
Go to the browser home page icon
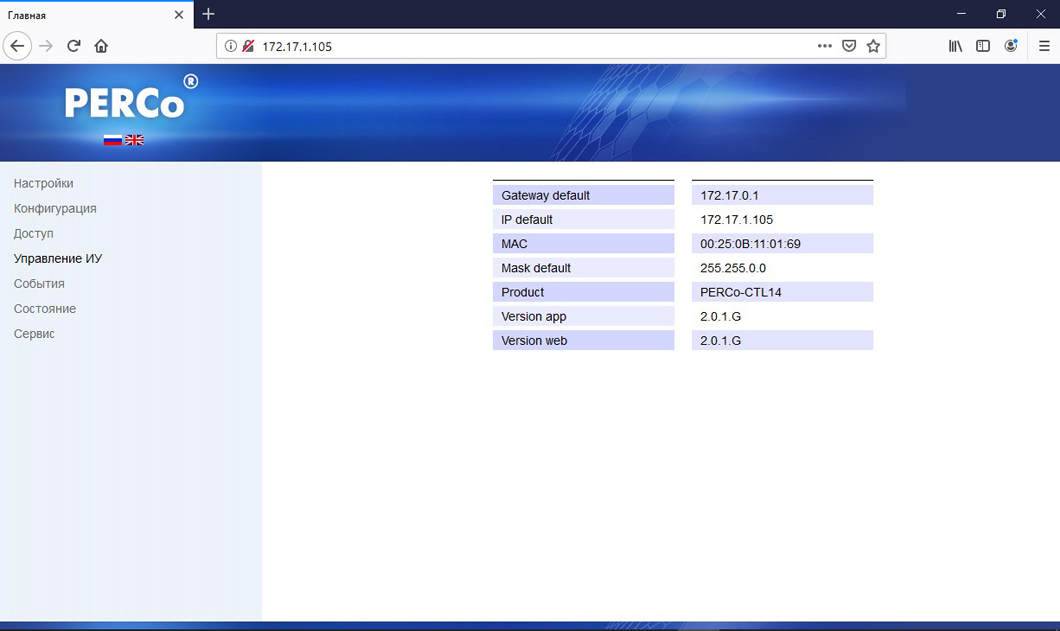(x=101, y=46)
